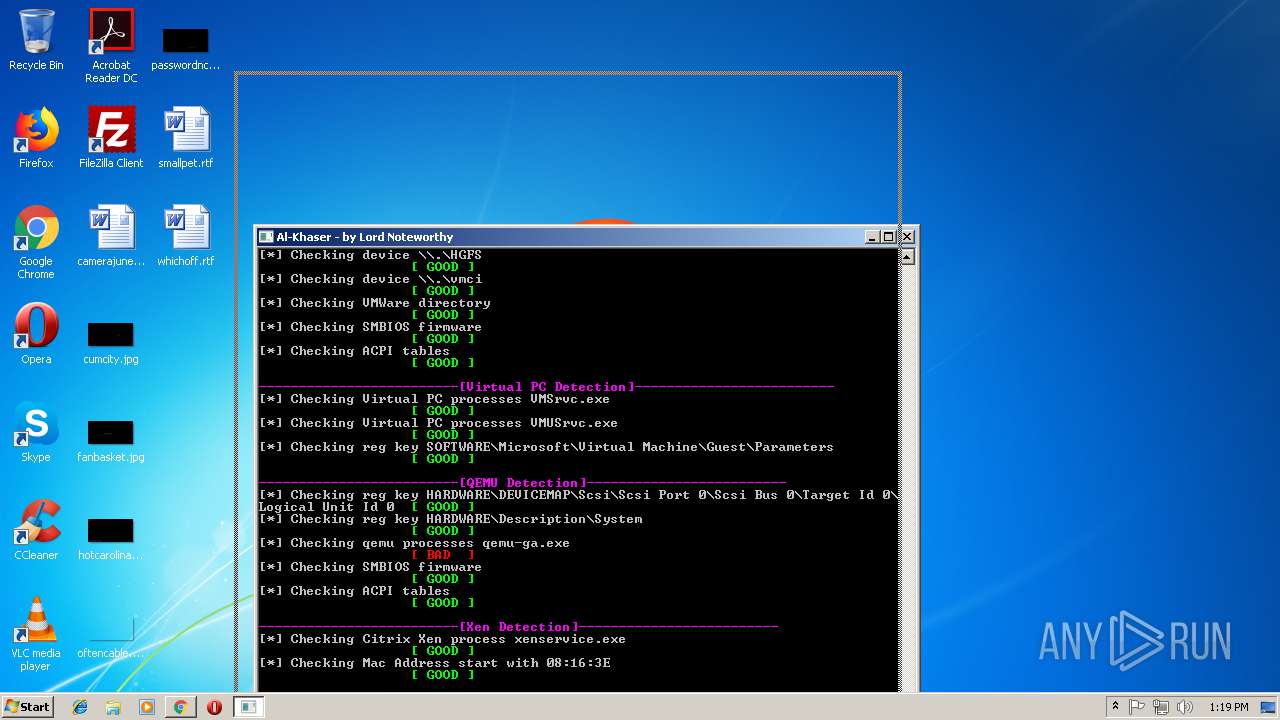Open whichoff.rtf document
This screenshot has height=720, width=1280.
click(x=186, y=236)
